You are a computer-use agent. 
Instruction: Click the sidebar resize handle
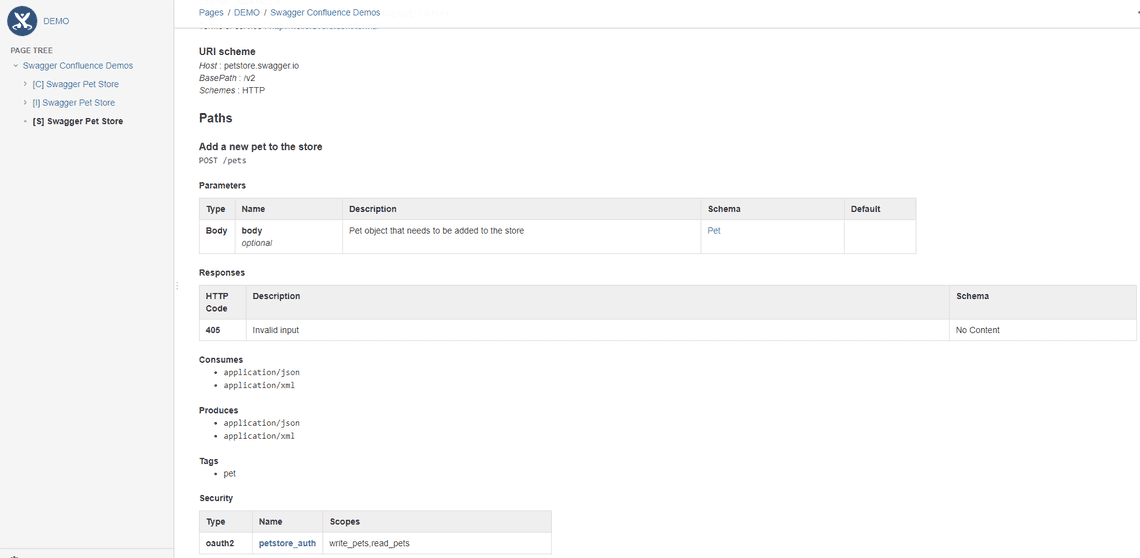[x=176, y=286]
